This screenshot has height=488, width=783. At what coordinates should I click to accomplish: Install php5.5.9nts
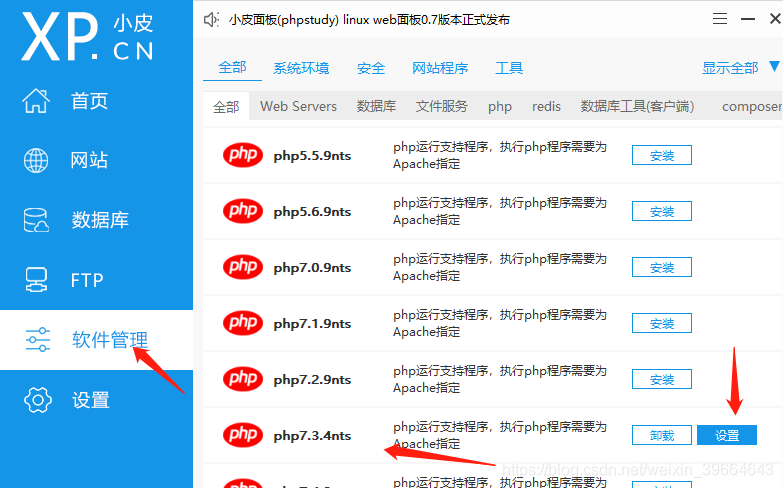coord(662,155)
